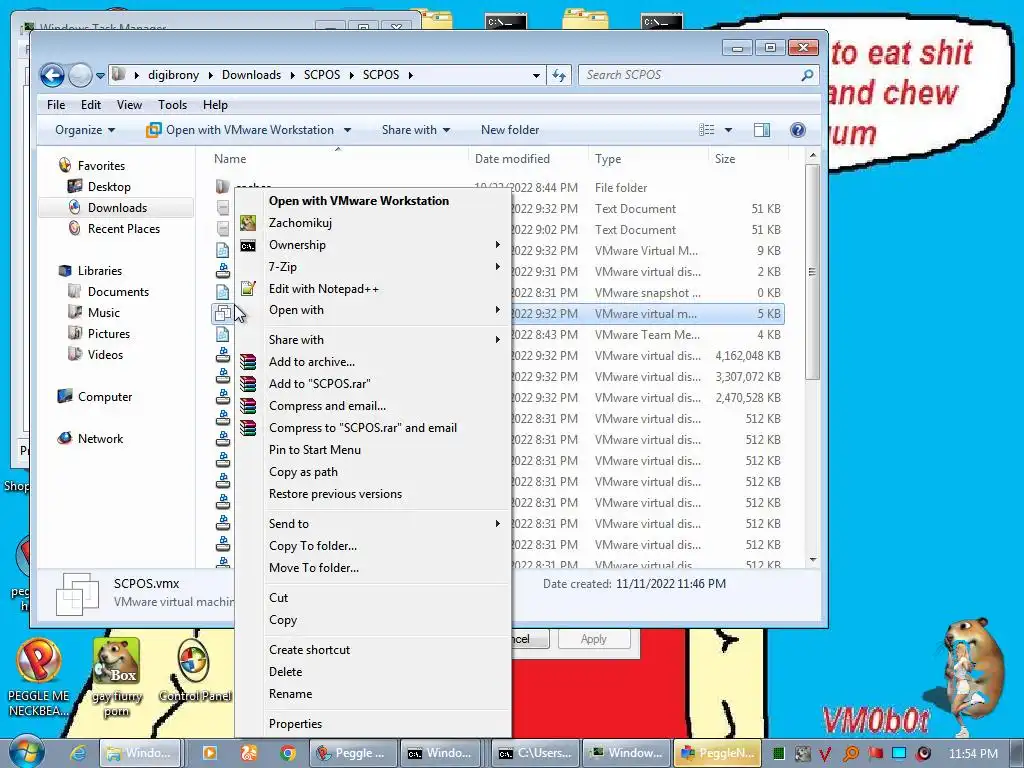Viewport: 1024px width, 768px height.
Task: Open the Tools menu
Action: (x=172, y=104)
